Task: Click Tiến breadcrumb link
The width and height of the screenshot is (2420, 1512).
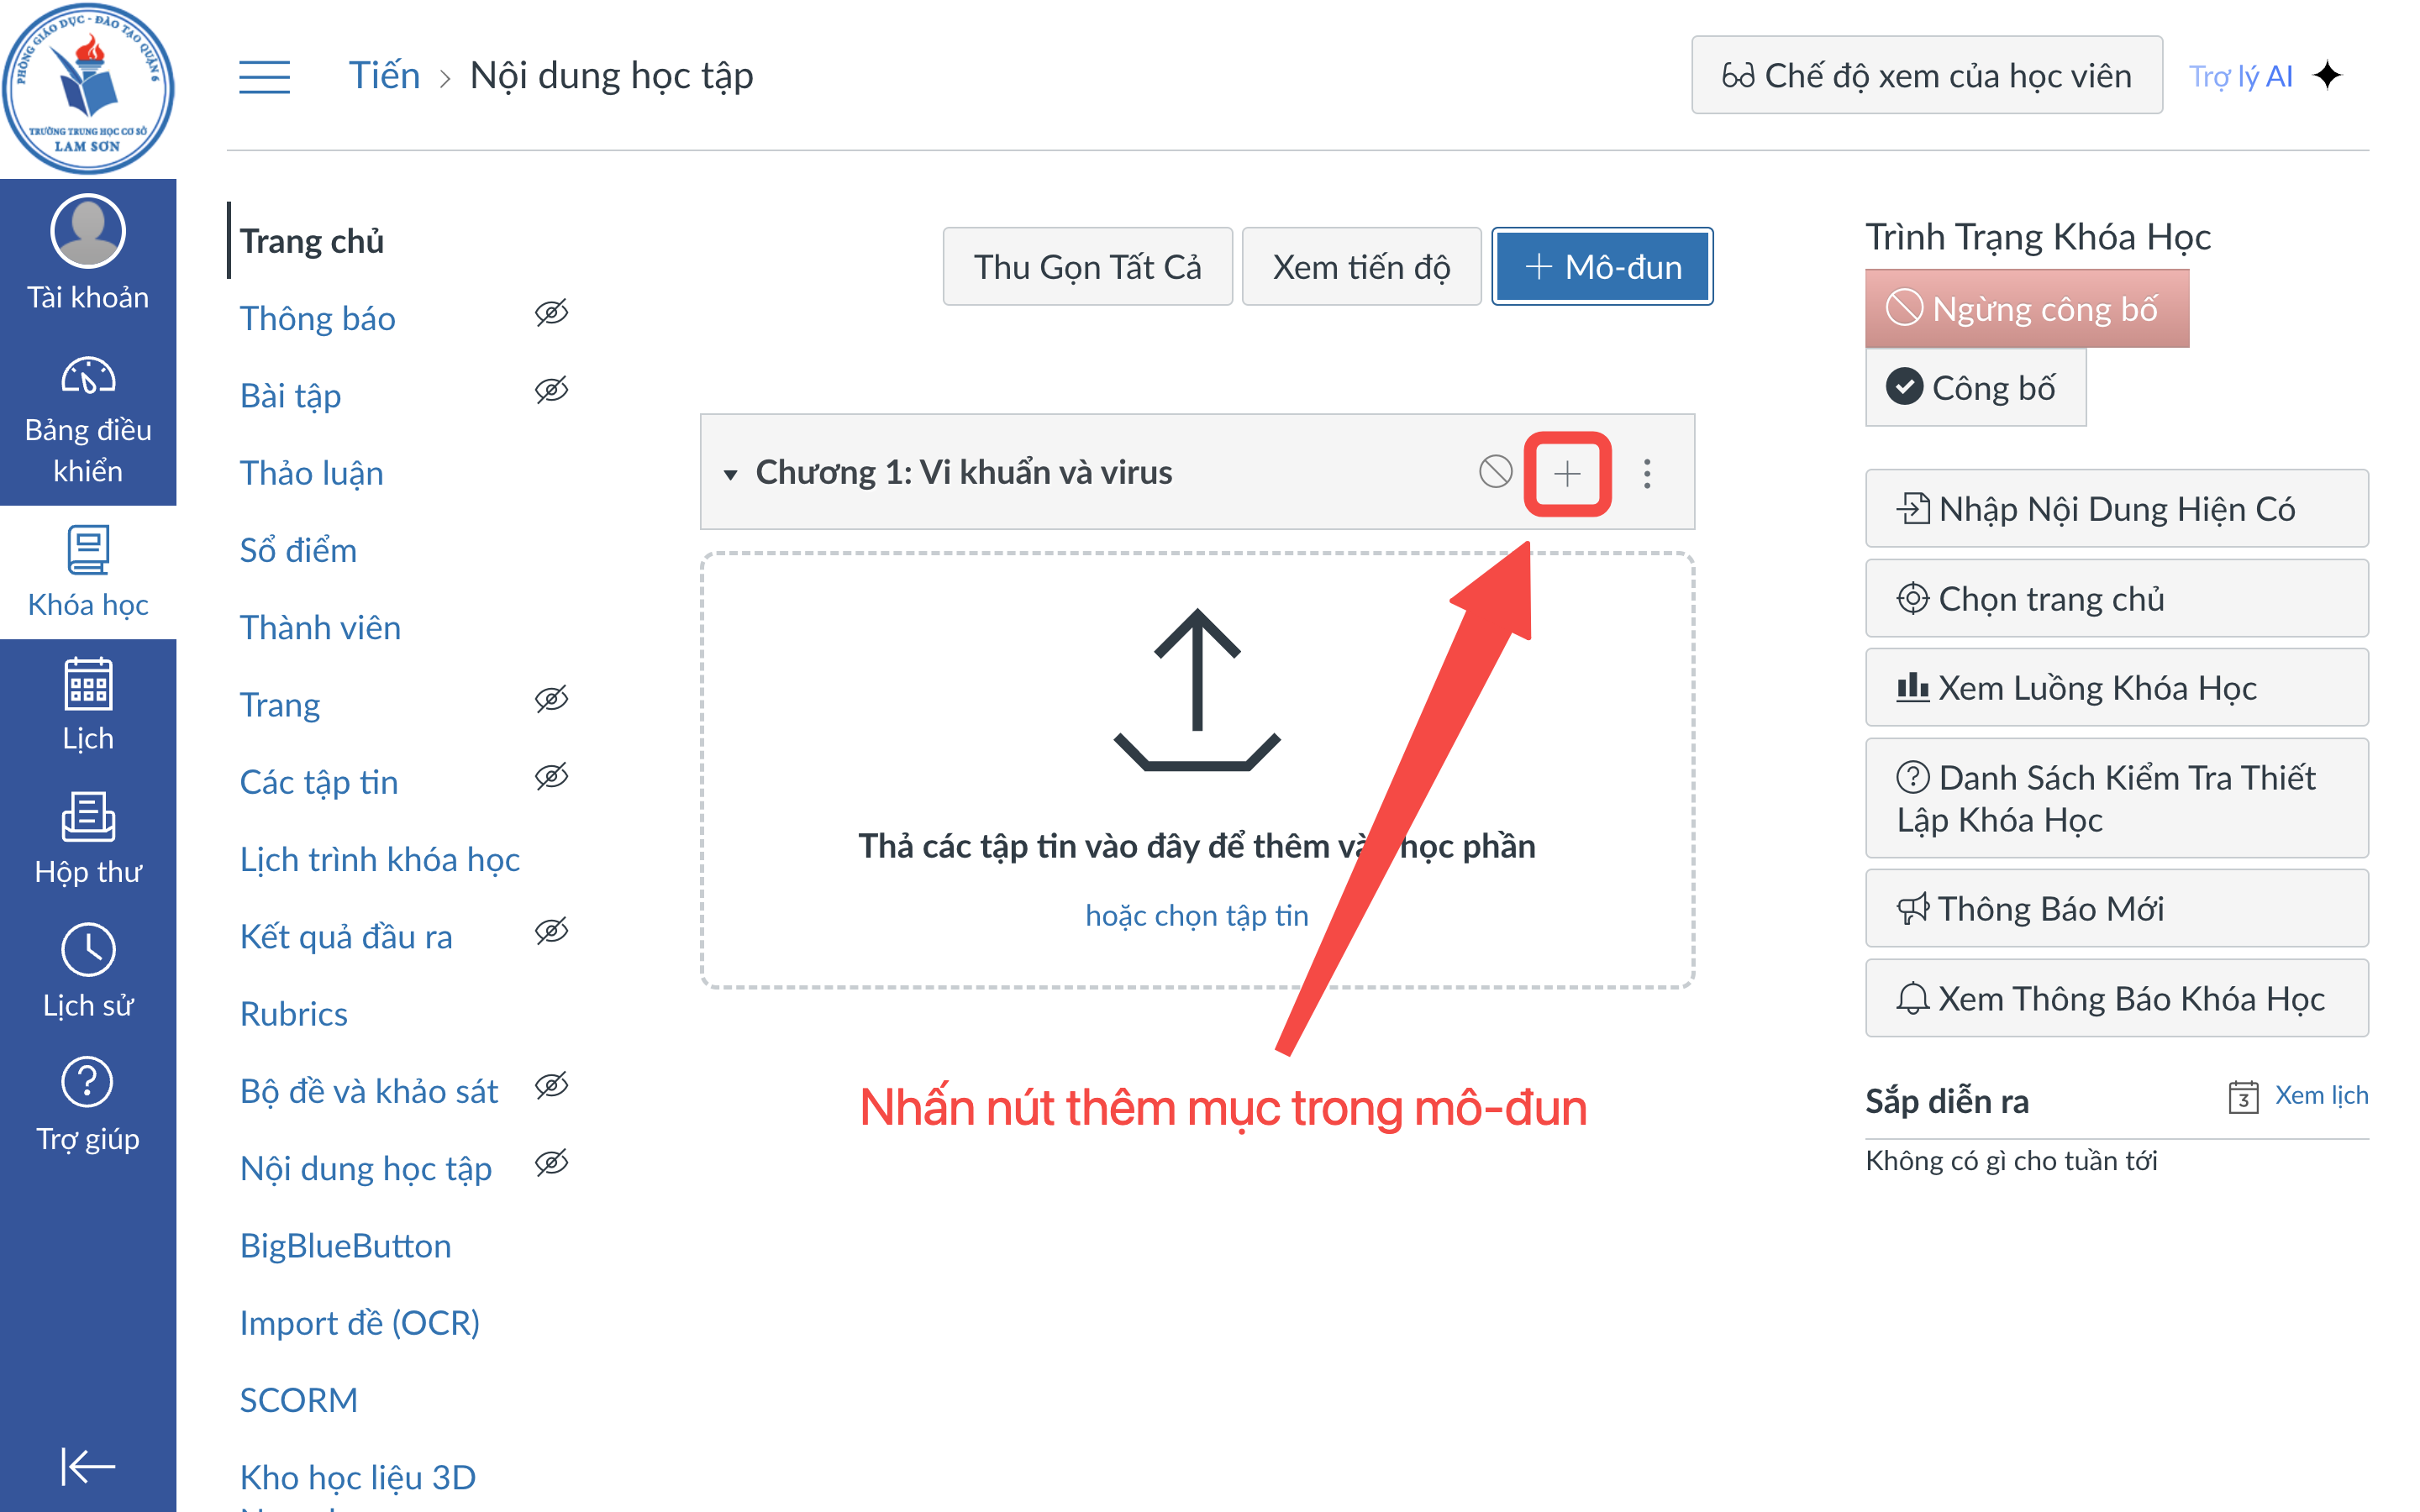Action: [x=384, y=76]
